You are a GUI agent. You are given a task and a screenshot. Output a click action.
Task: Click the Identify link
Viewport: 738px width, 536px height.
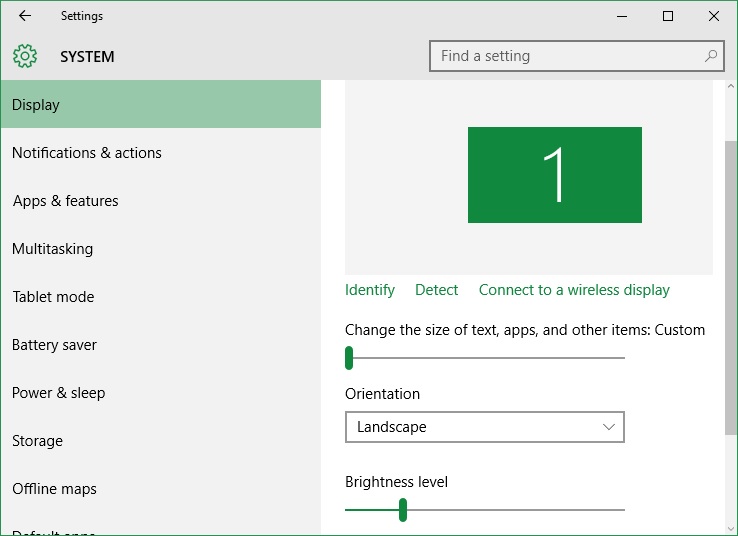click(370, 290)
